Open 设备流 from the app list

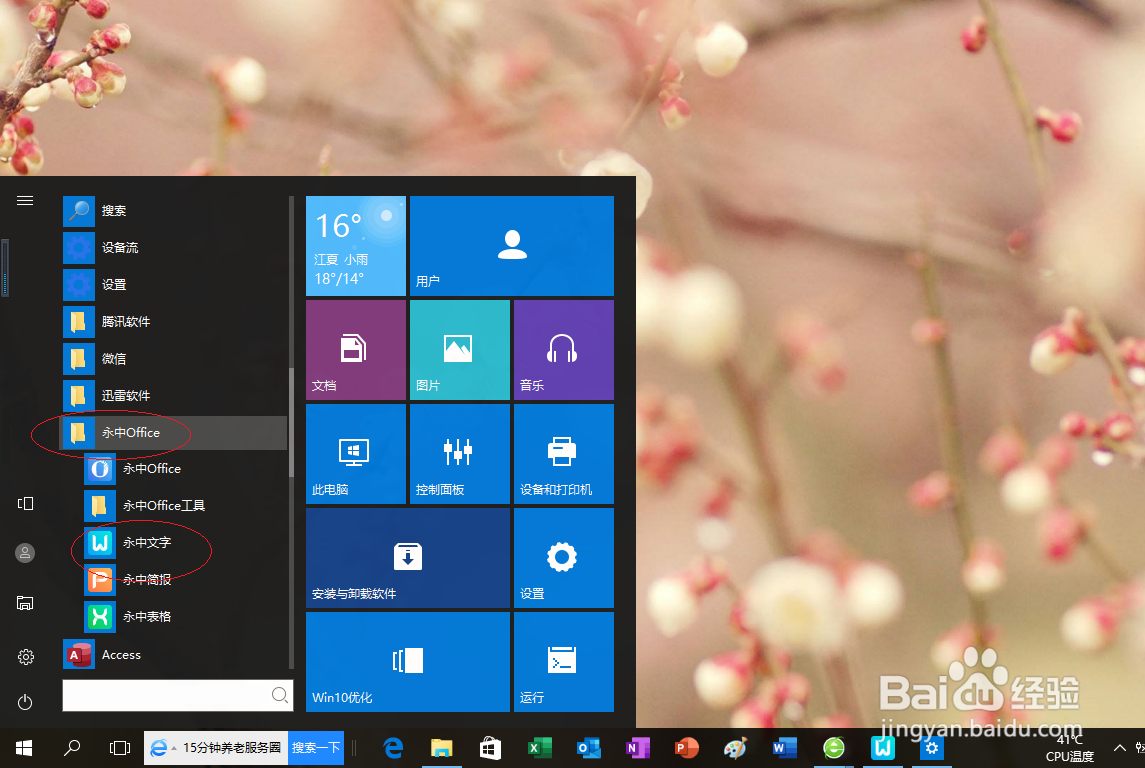point(174,247)
